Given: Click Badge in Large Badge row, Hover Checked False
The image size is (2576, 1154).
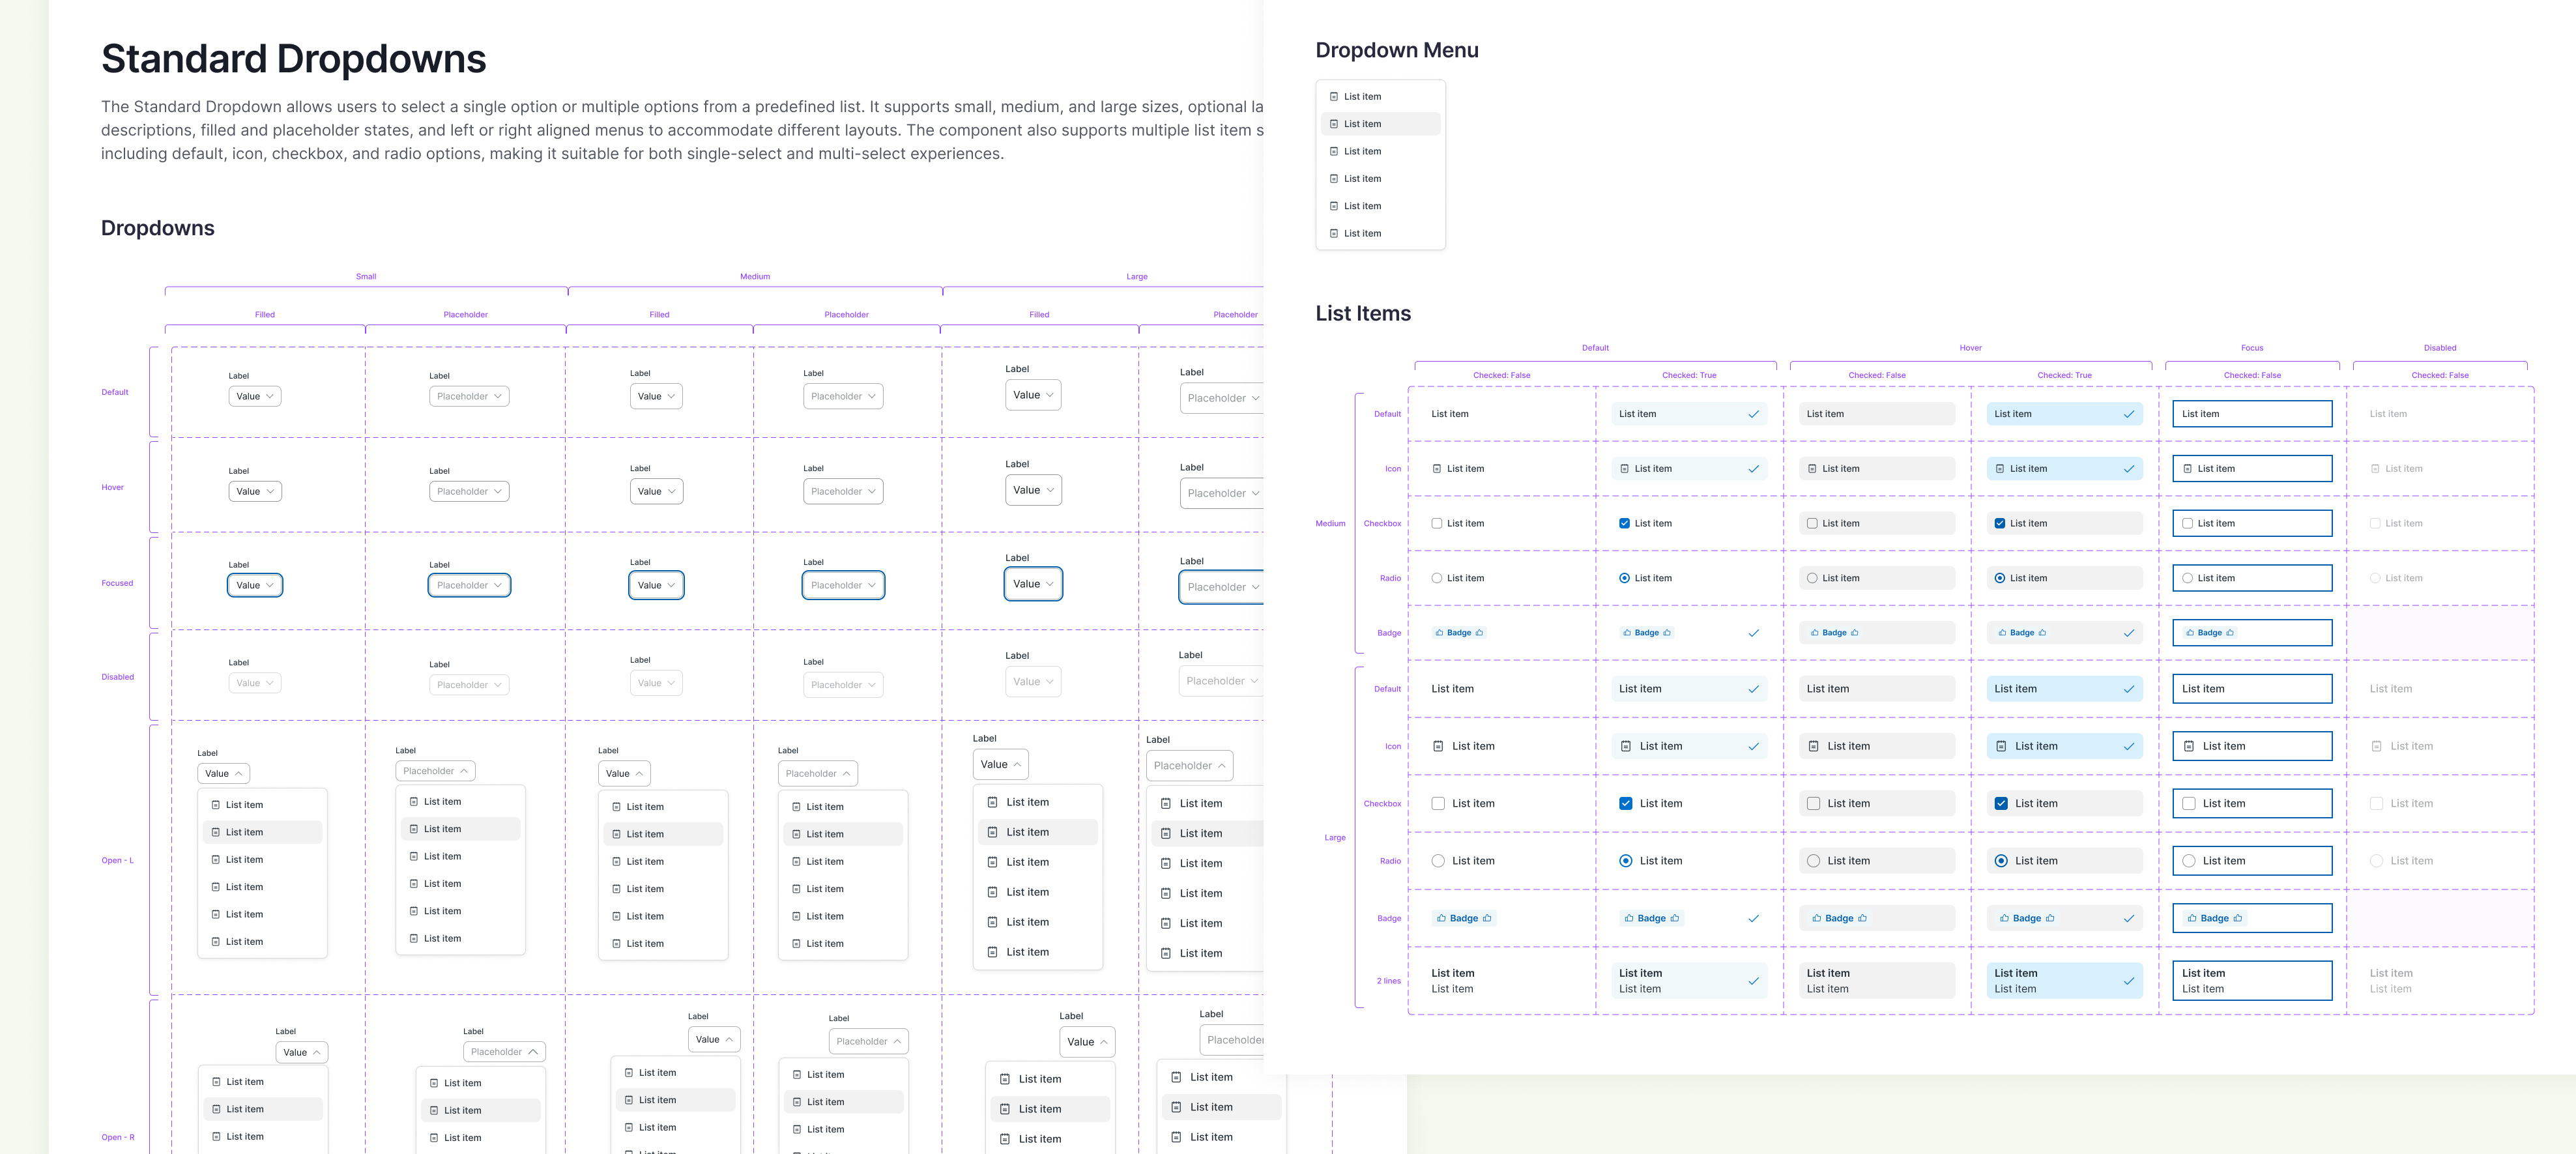Looking at the screenshot, I should point(1839,918).
